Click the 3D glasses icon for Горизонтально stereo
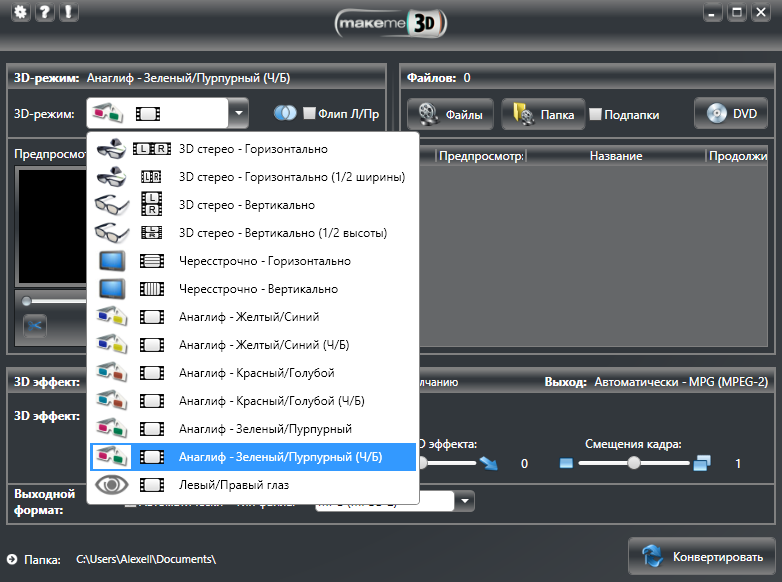The height and width of the screenshot is (582, 782). tap(111, 149)
